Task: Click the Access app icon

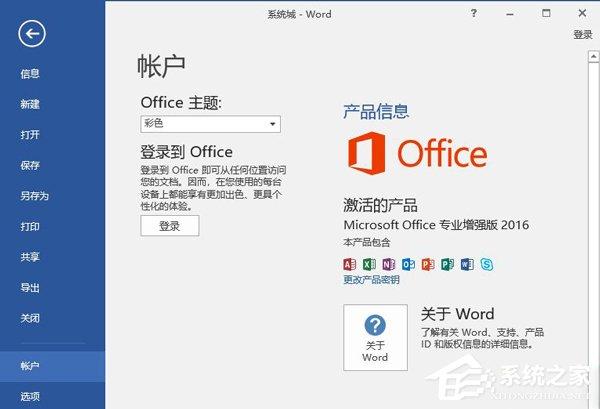Action: [349, 264]
